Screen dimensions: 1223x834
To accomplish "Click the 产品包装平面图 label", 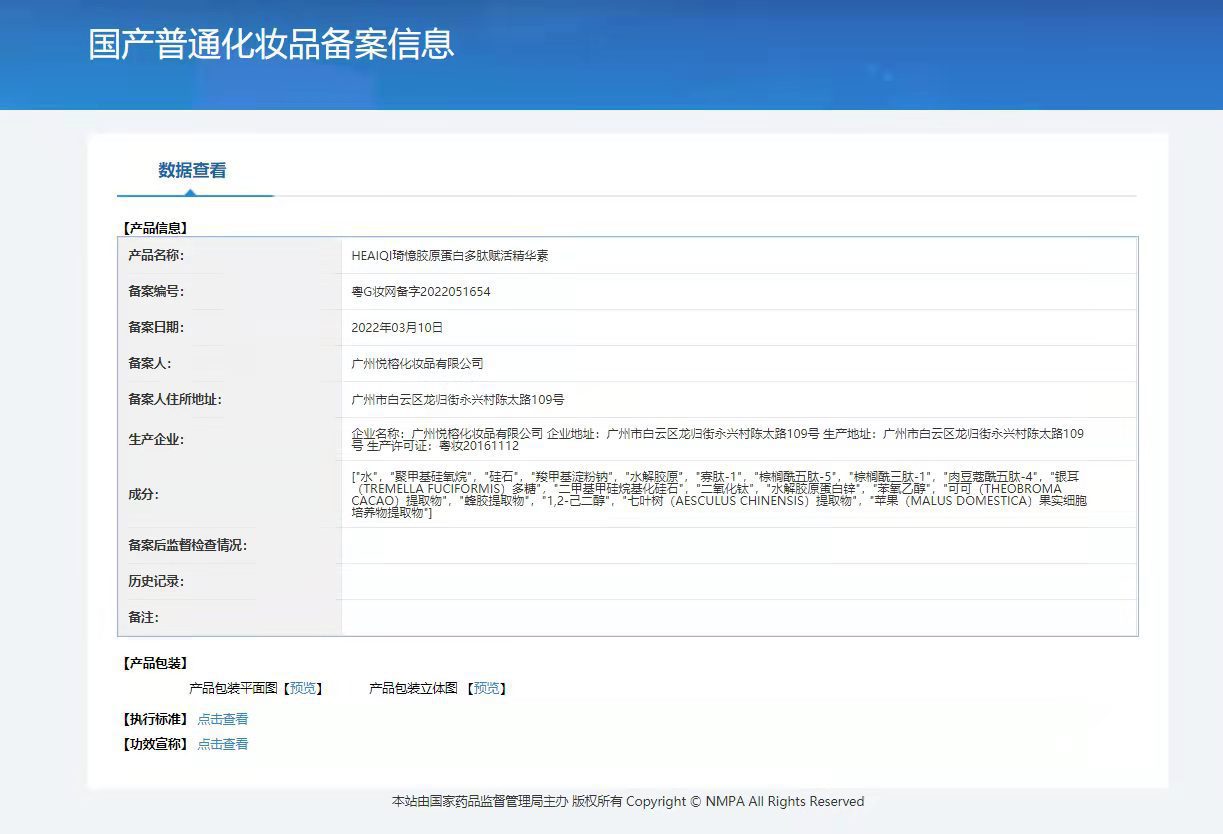I will pyautogui.click(x=233, y=688).
